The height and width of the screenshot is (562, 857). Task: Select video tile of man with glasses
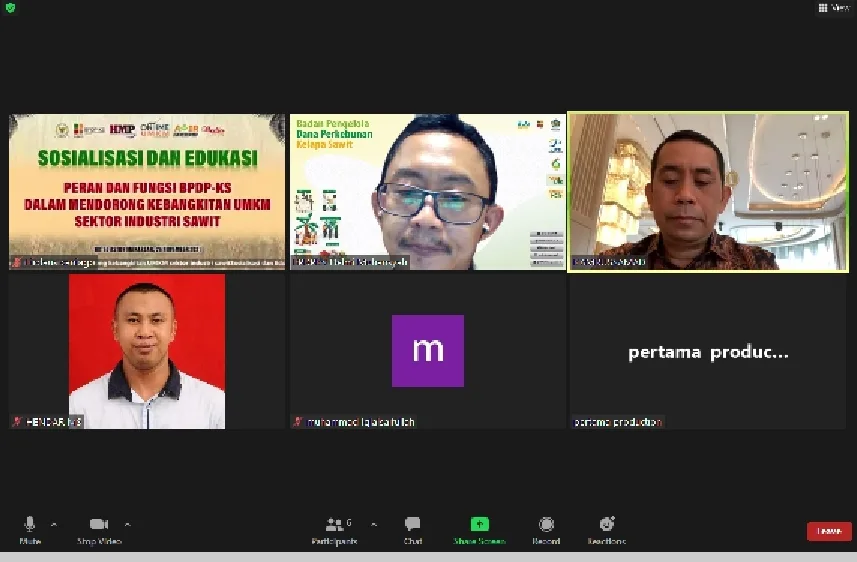428,191
